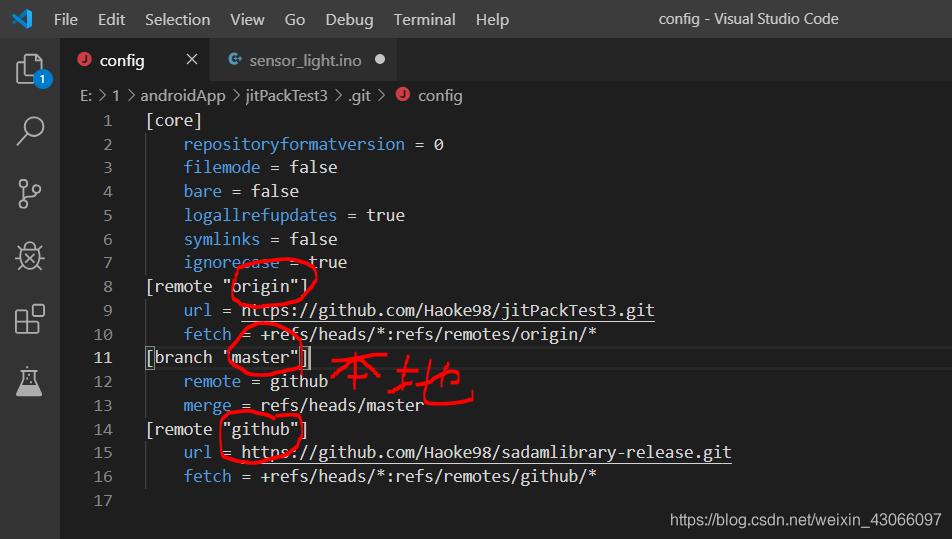Click the .git breadcrumb
This screenshot has width=952, height=539.
[x=359, y=96]
